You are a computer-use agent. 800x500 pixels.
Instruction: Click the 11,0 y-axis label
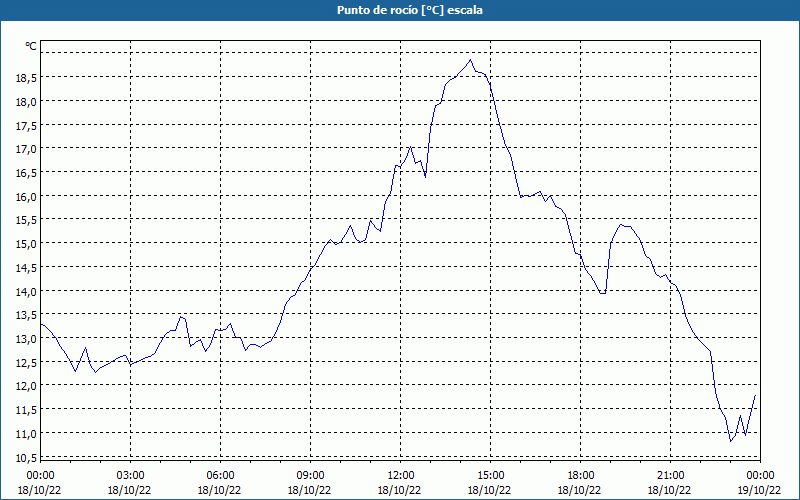tap(26, 434)
